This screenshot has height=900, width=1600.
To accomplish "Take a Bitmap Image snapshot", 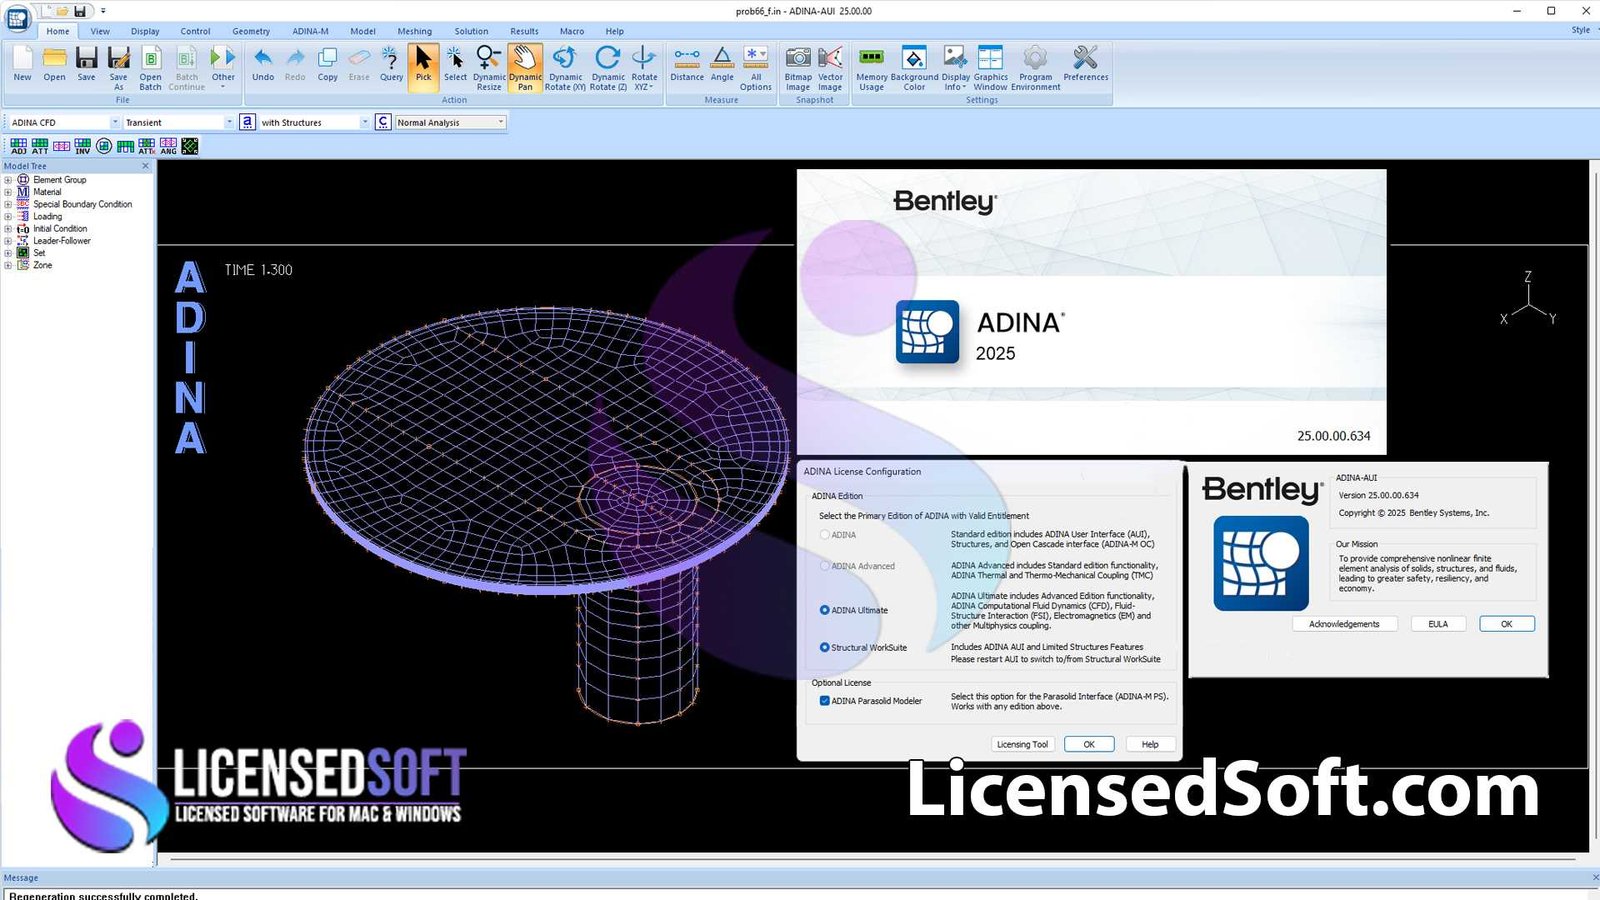I will (x=798, y=68).
